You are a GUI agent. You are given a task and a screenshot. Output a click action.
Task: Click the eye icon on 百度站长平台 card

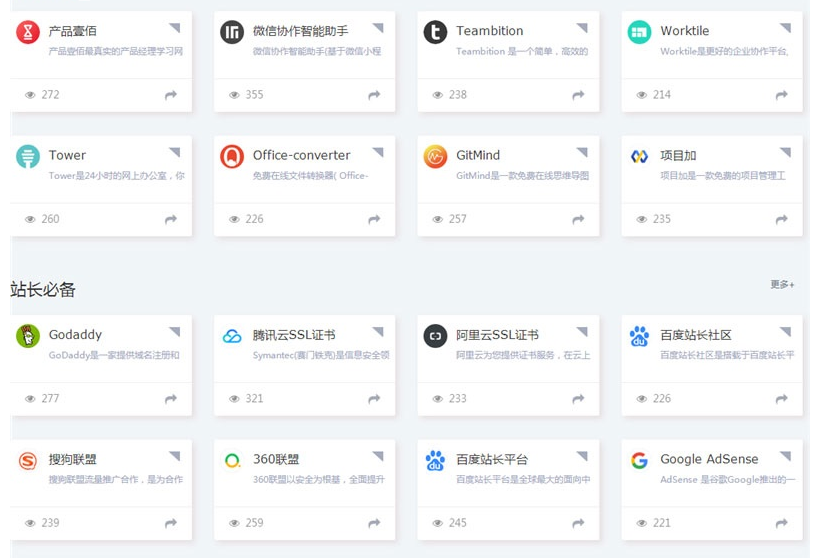click(438, 523)
